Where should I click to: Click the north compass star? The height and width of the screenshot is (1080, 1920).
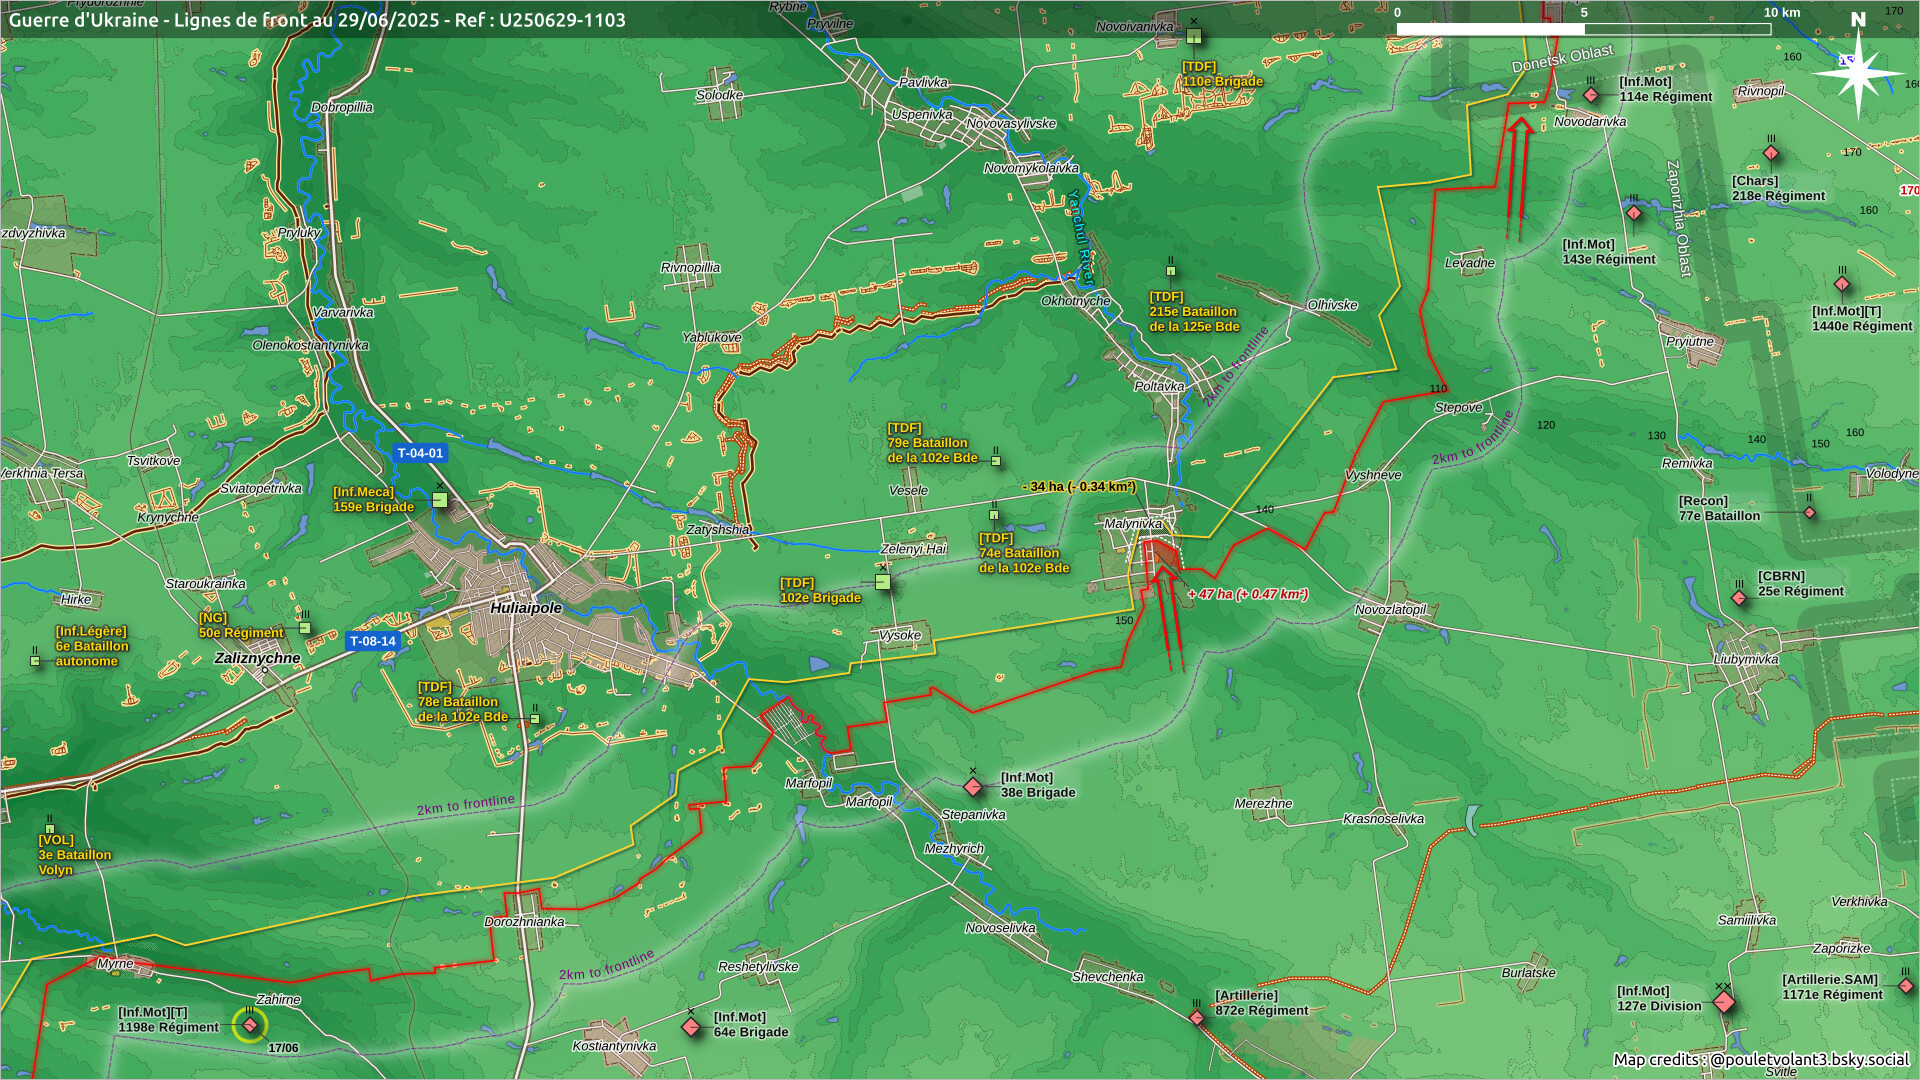1858,72
